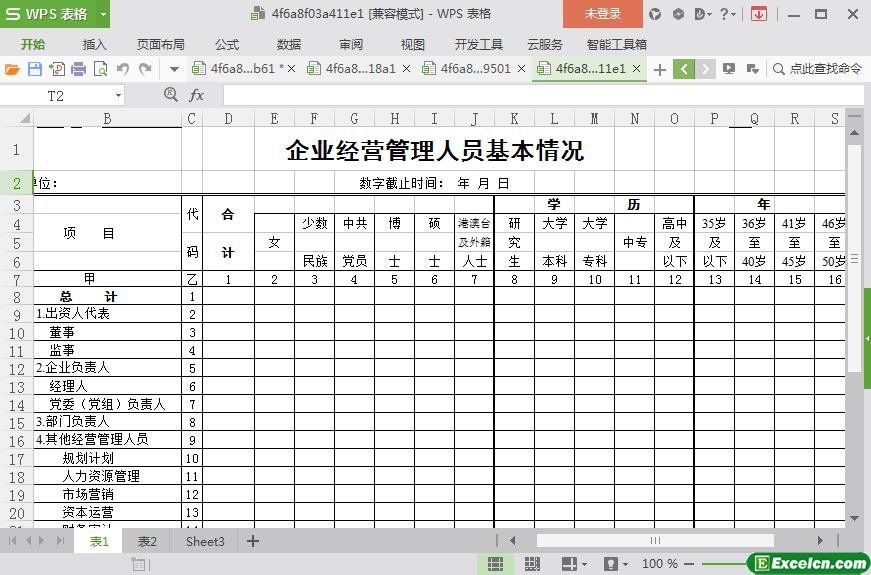The height and width of the screenshot is (575, 871).
Task: Open the reading mode dropdown in status bar
Action: click(574, 563)
